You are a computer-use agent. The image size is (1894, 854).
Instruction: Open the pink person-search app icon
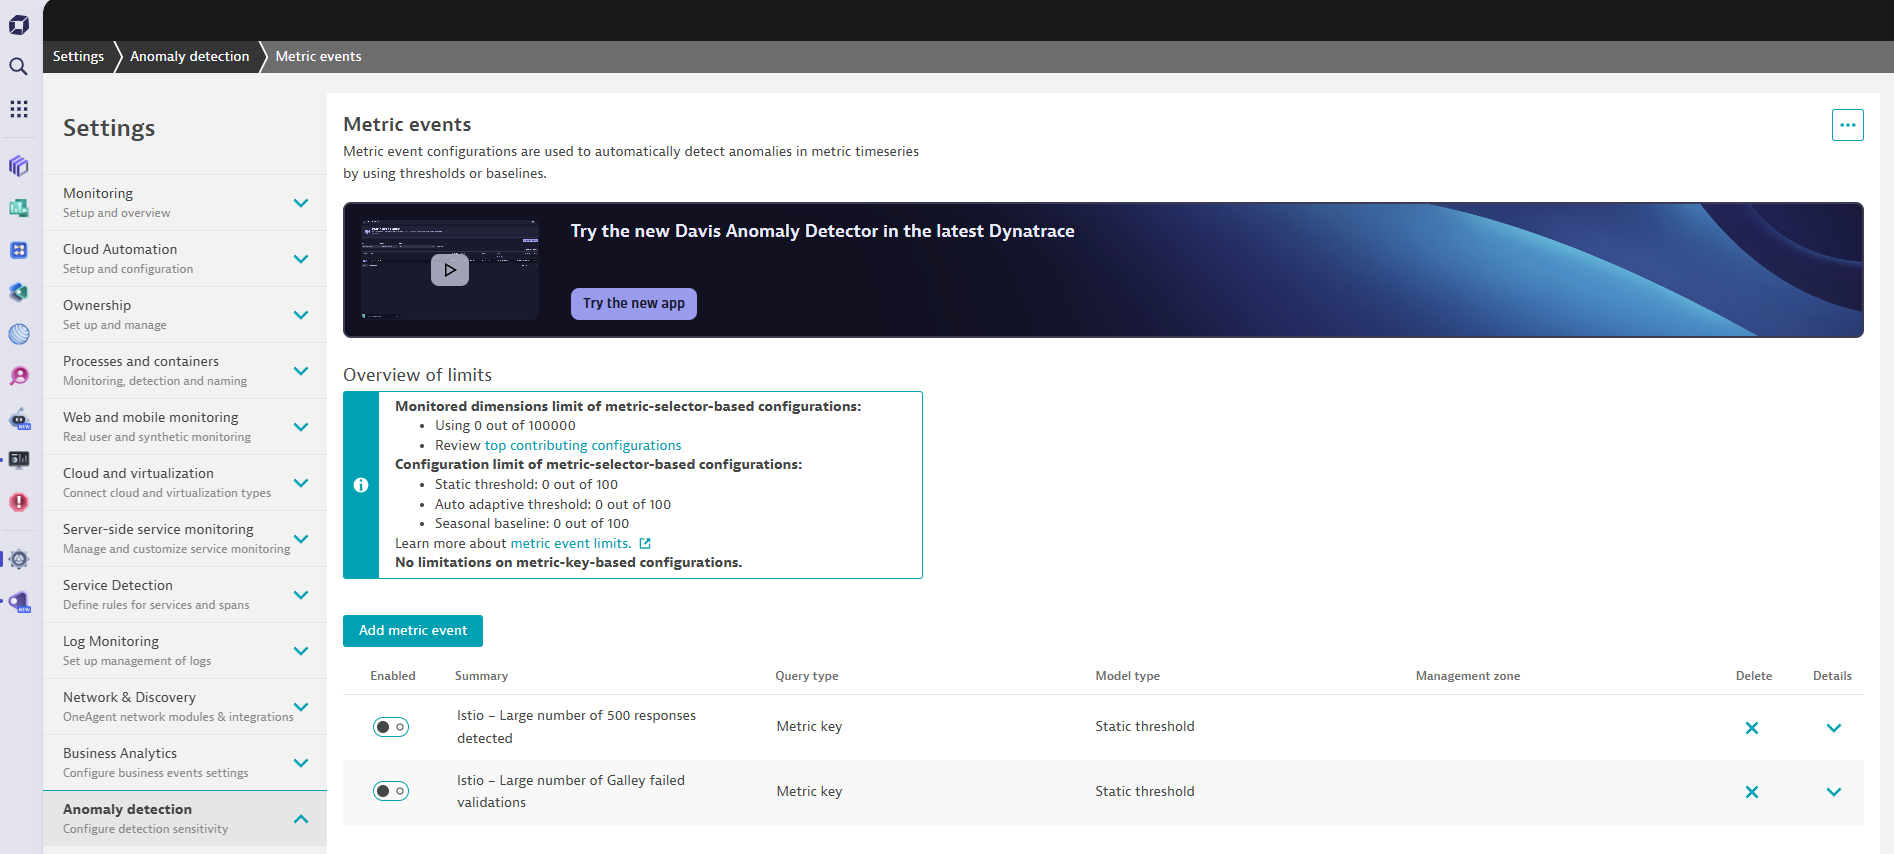(19, 376)
